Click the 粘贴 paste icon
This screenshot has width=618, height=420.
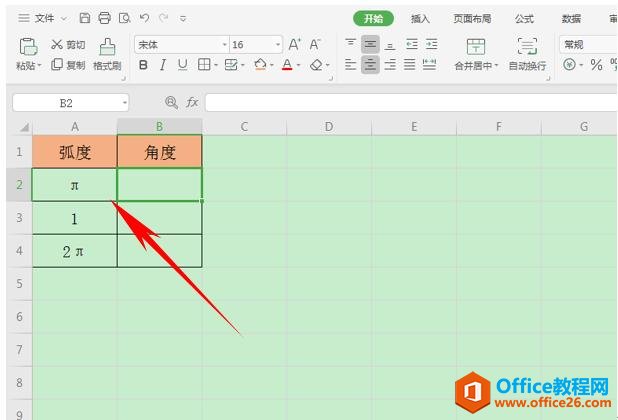pyautogui.click(x=28, y=46)
